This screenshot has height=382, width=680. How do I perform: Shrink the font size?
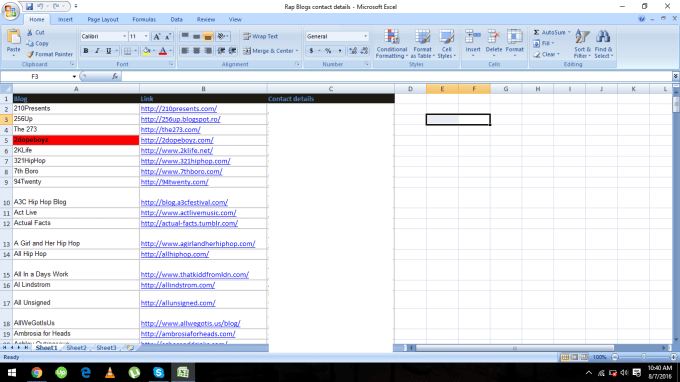tap(168, 36)
